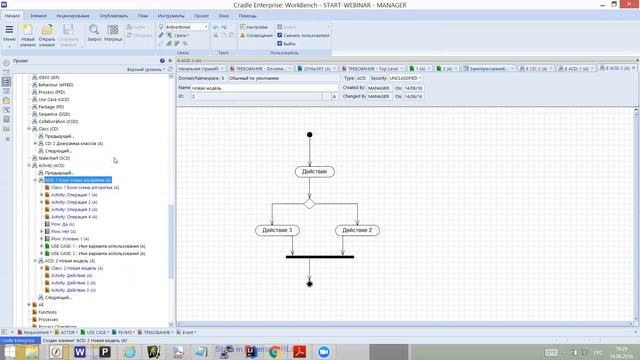Screen dimensions: 640x360
Task: Open the Security UNCLASSIFIED dropdown
Action: coord(405,78)
